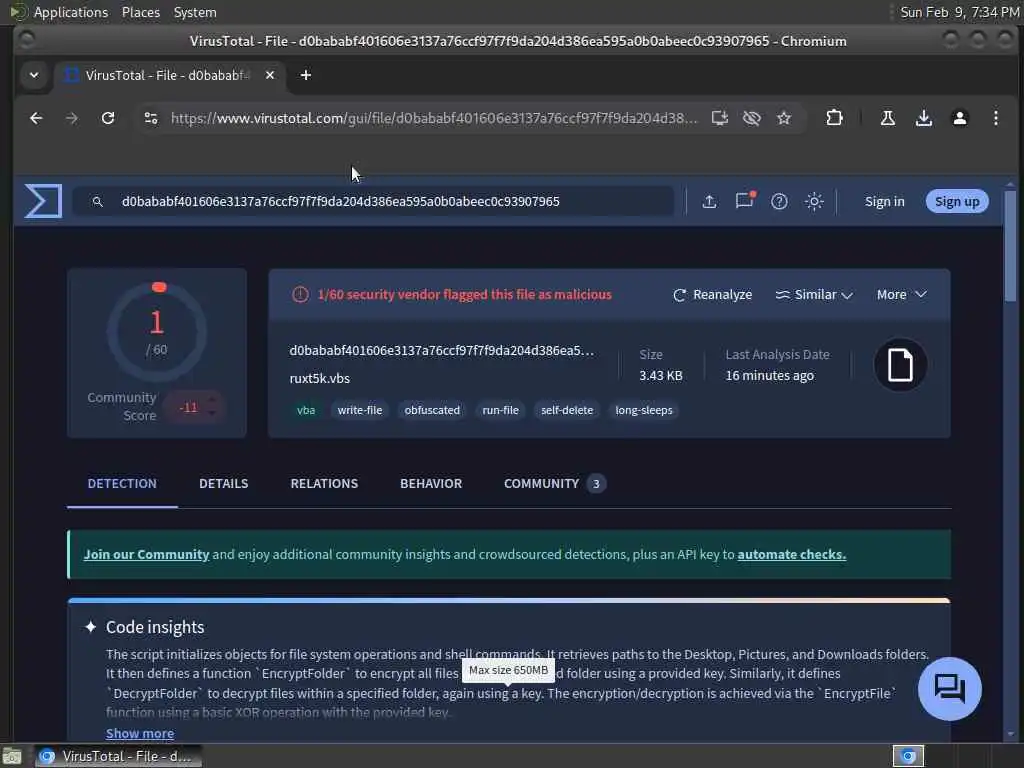The image size is (1024, 768).
Task: Click the file type document icon
Action: pos(900,365)
